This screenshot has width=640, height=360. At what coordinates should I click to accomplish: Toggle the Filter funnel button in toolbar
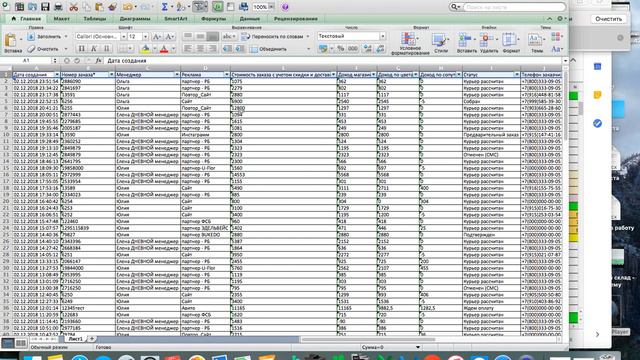(x=200, y=7)
